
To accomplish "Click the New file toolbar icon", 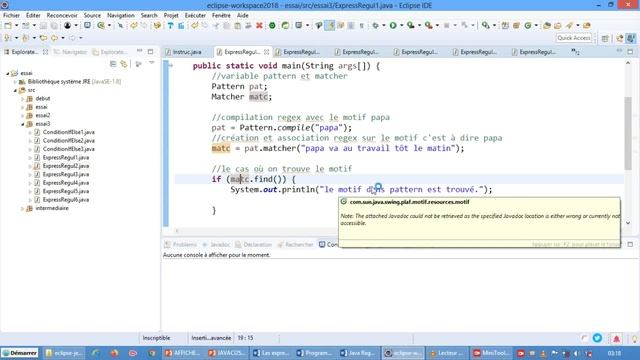I will click(8, 25).
